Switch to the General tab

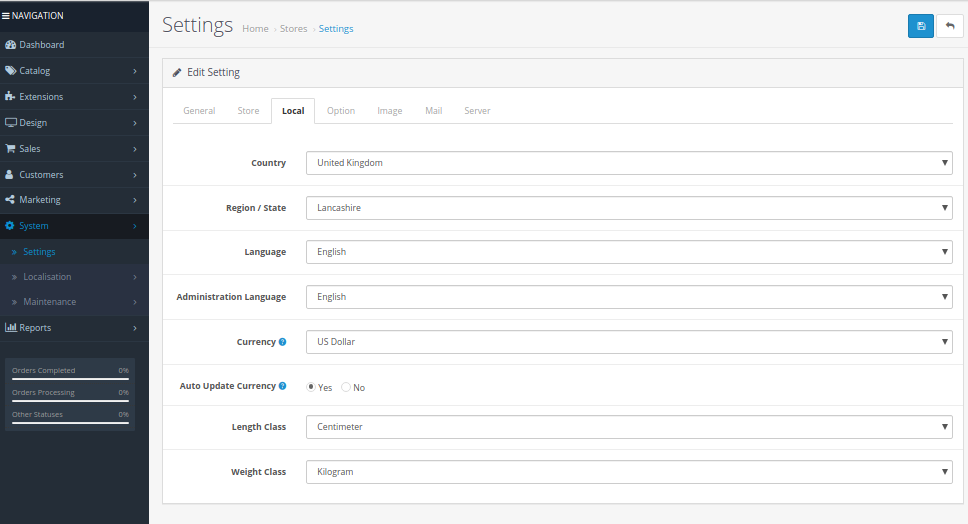click(199, 111)
